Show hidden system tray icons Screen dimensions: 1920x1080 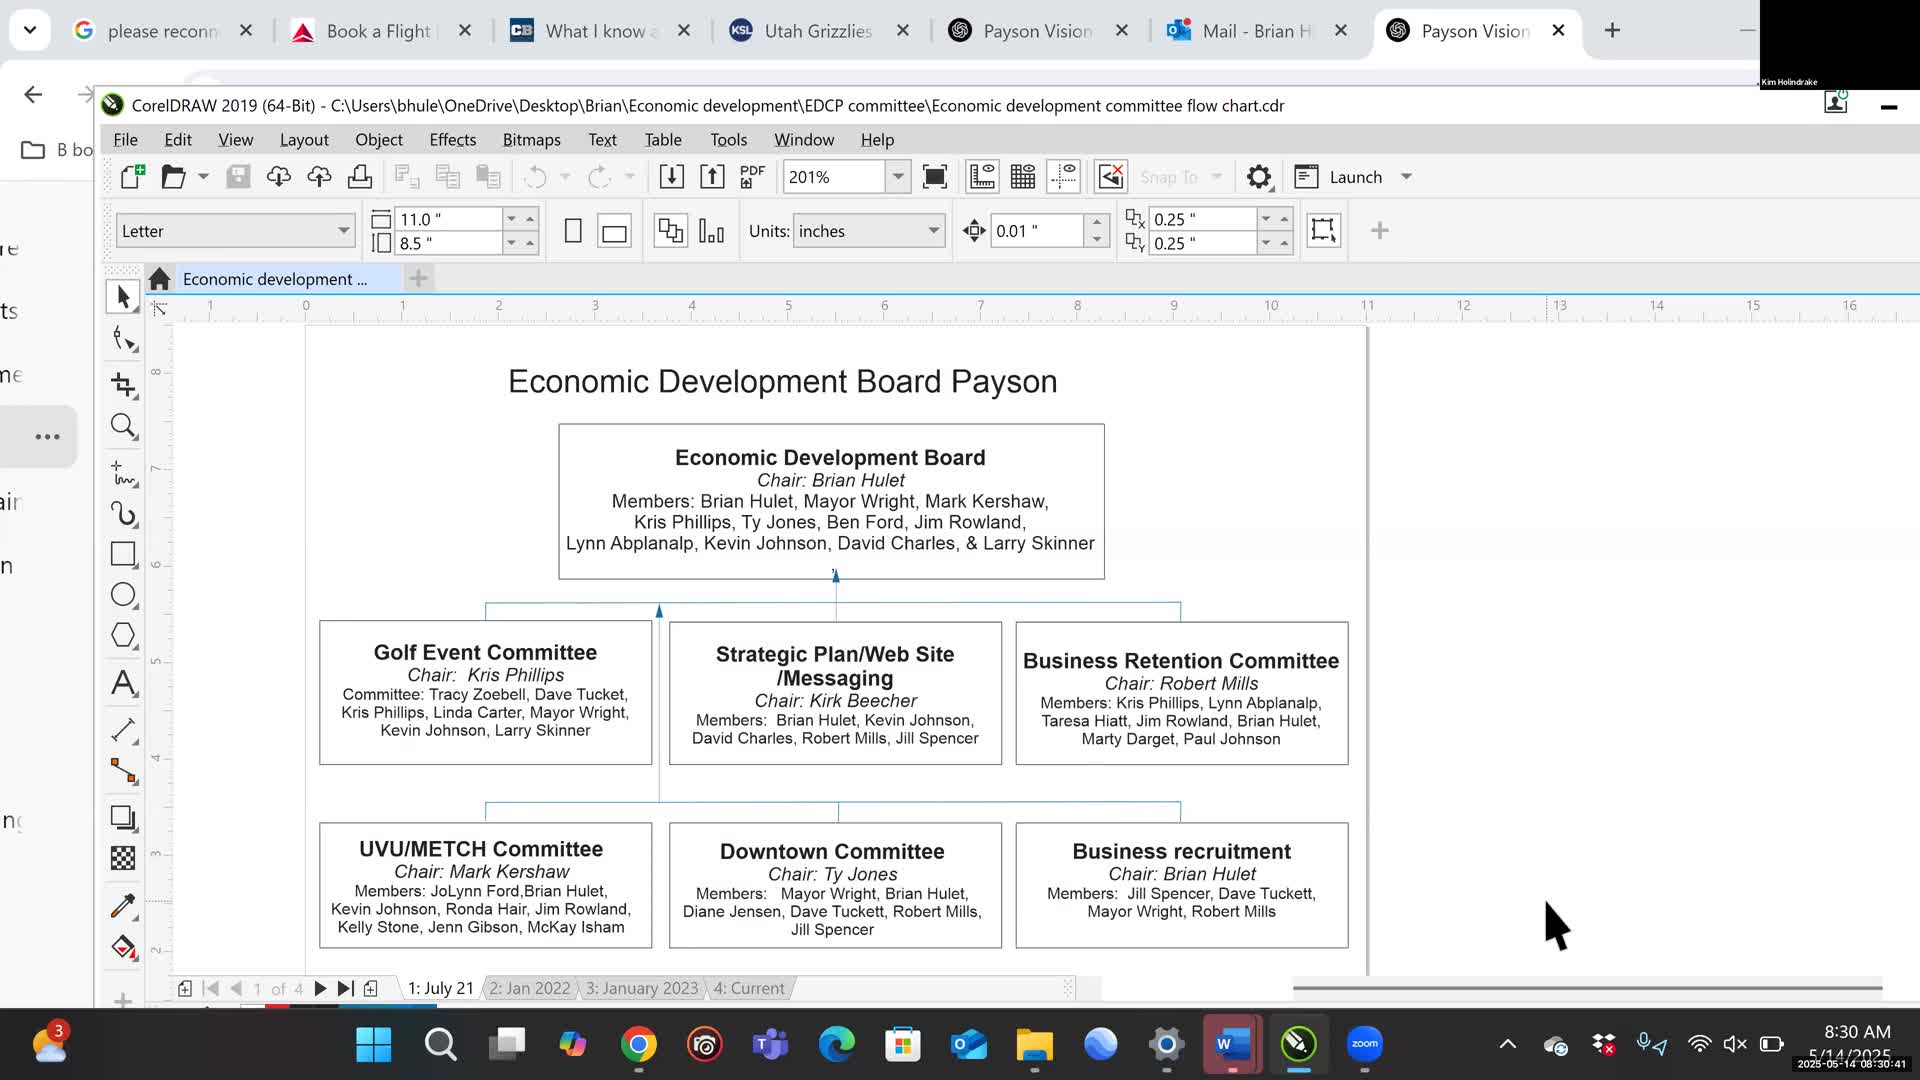(1508, 1044)
